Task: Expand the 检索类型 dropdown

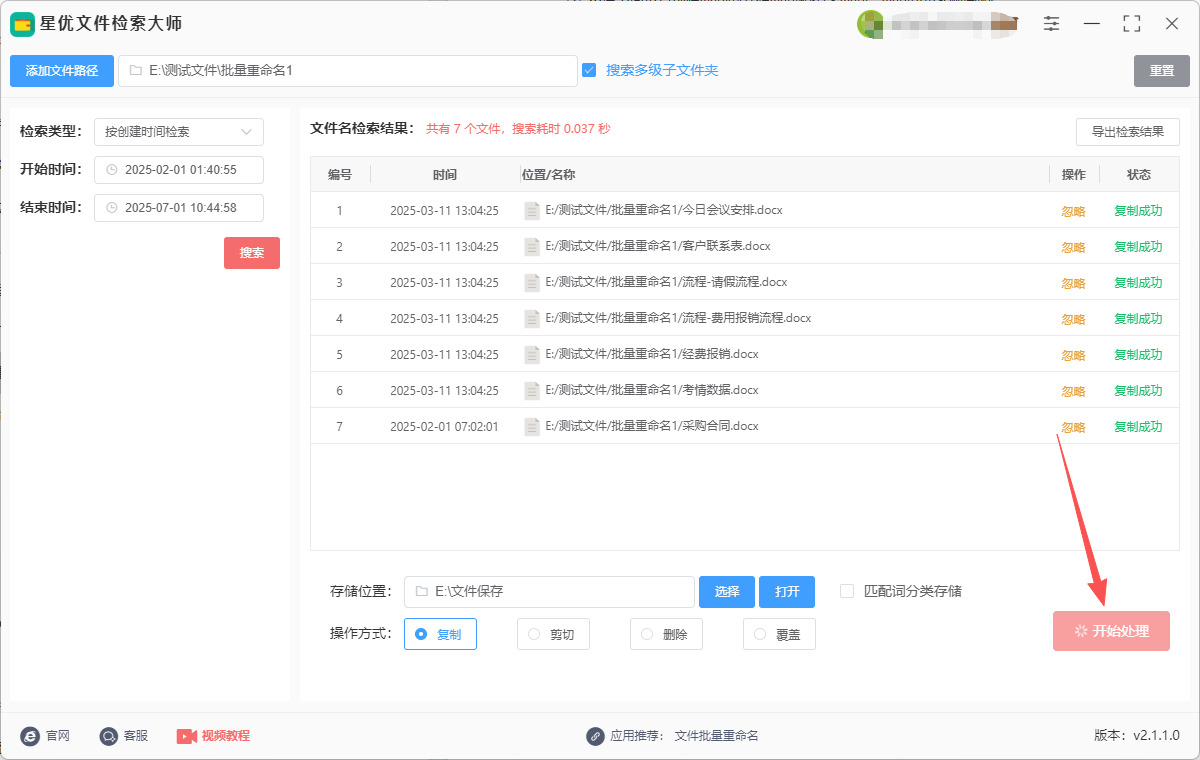Action: tap(179, 132)
